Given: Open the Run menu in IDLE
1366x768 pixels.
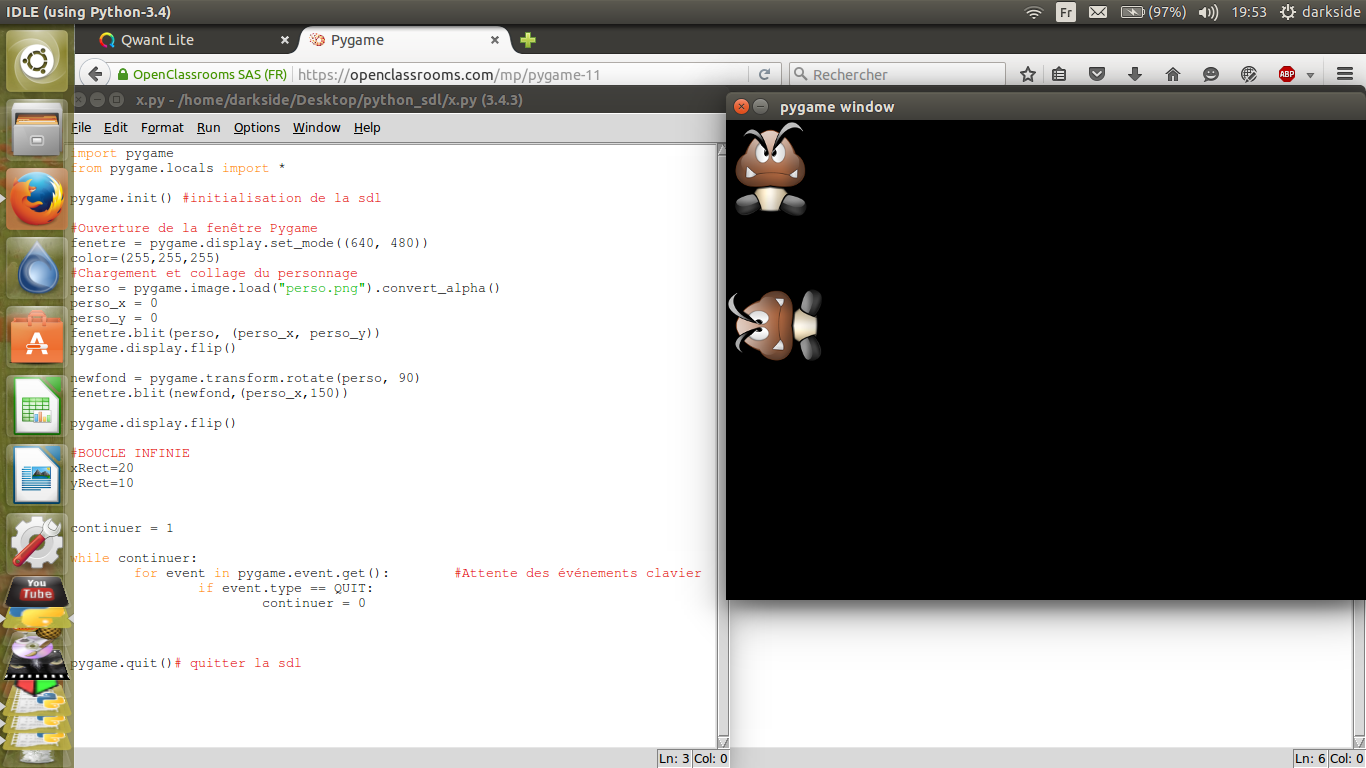Looking at the screenshot, I should [x=207, y=128].
